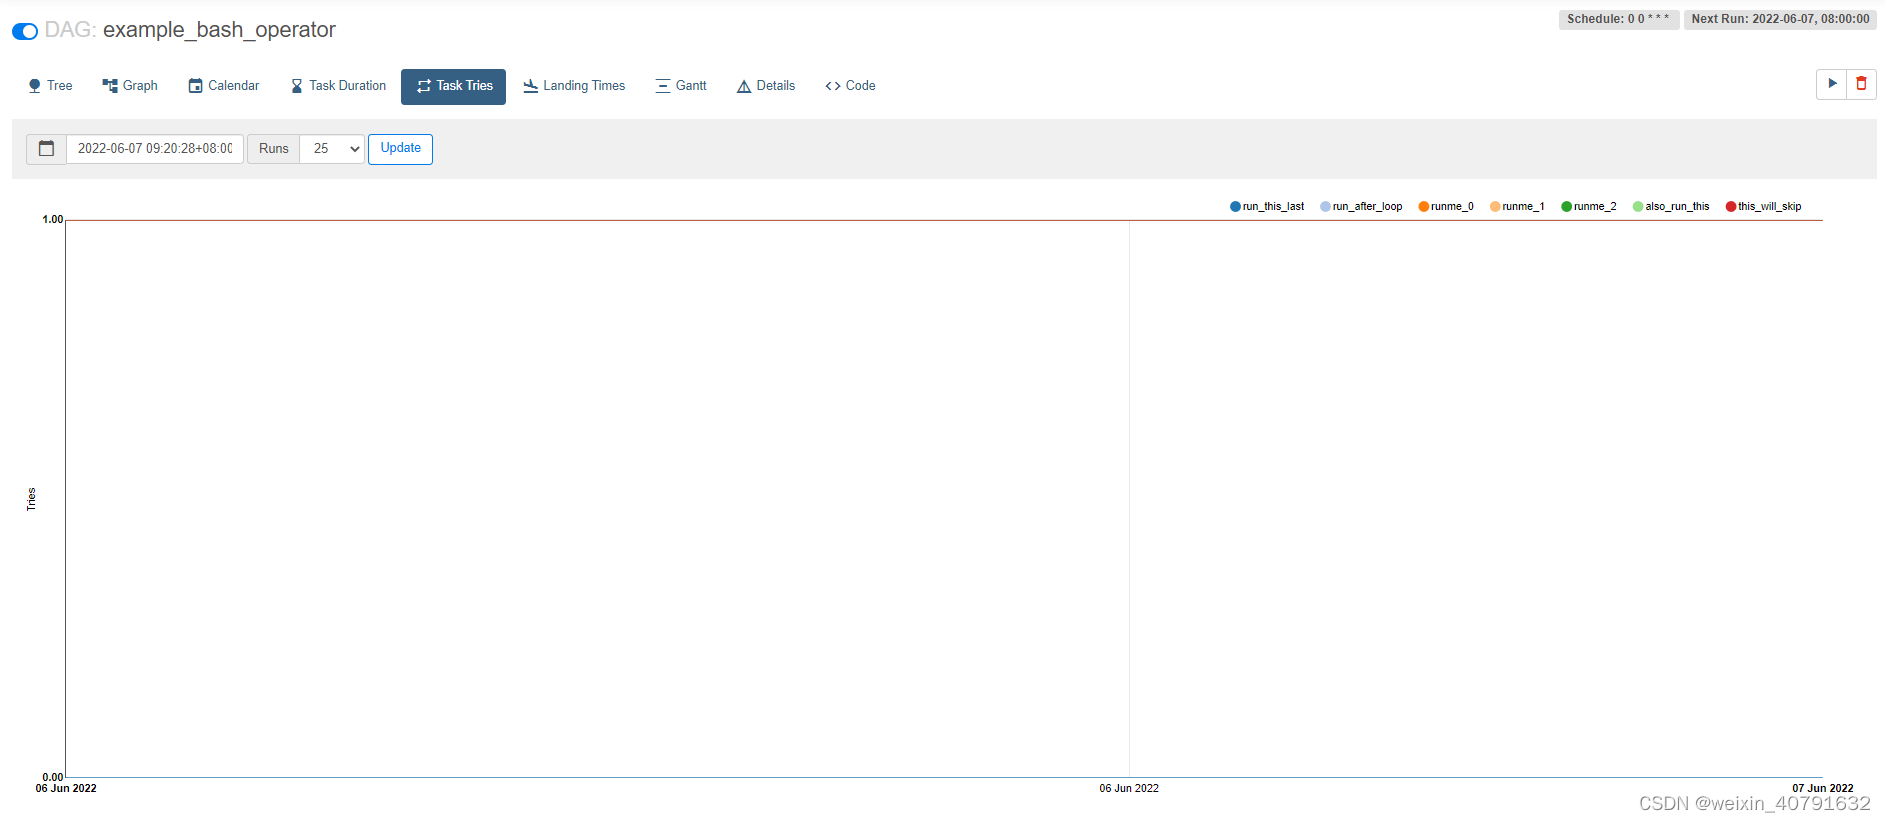Image resolution: width=1885 pixels, height=822 pixels.
Task: Toggle run_this_last series in legend
Action: click(x=1267, y=207)
